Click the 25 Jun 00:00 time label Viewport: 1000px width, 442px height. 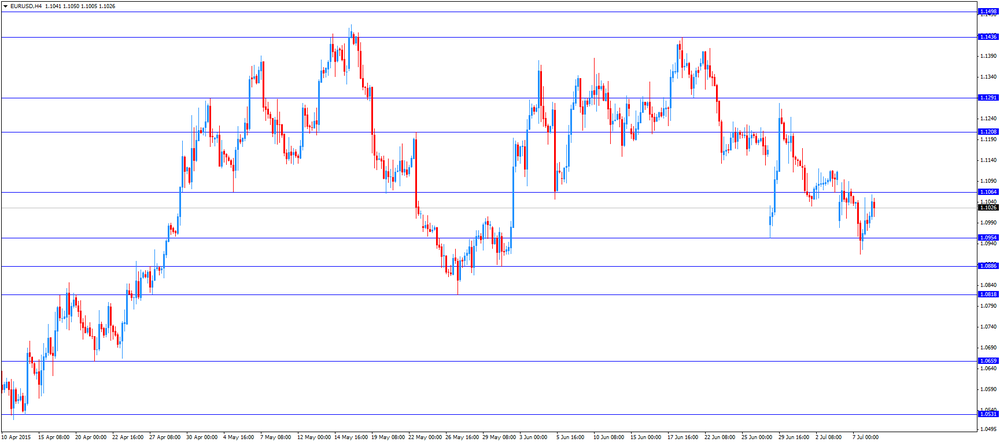756,438
